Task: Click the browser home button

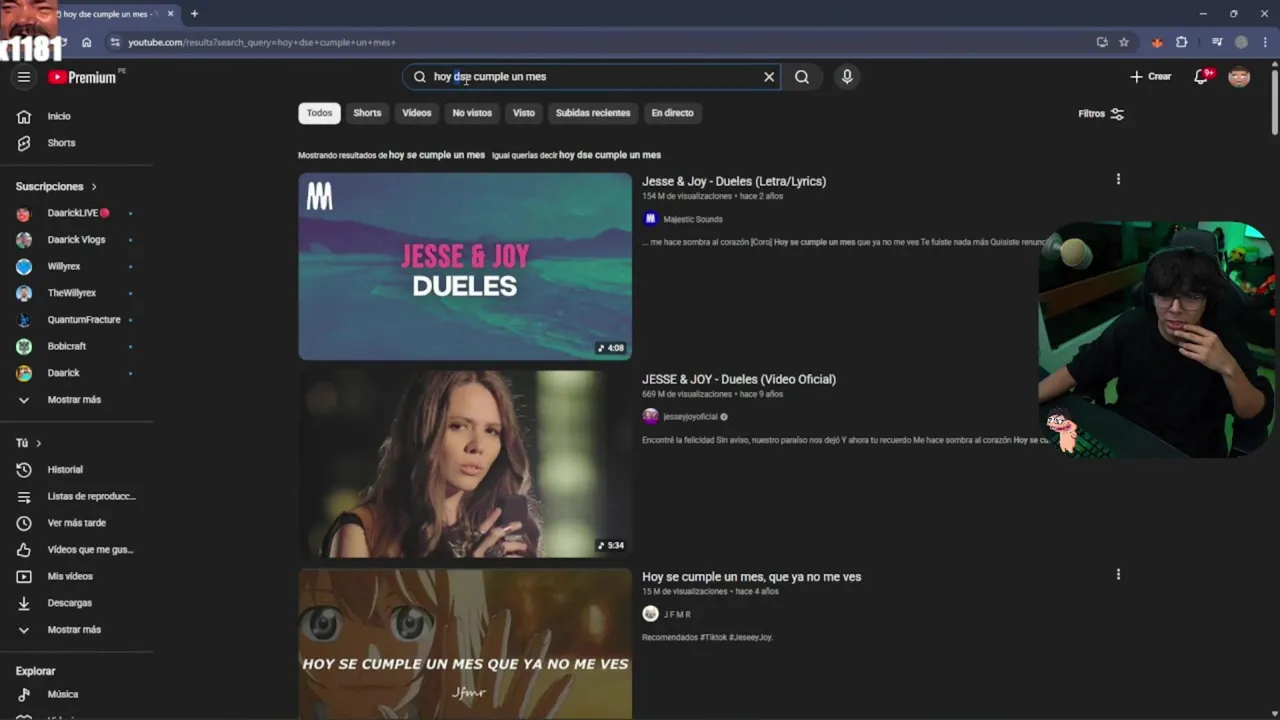Action: [x=87, y=42]
